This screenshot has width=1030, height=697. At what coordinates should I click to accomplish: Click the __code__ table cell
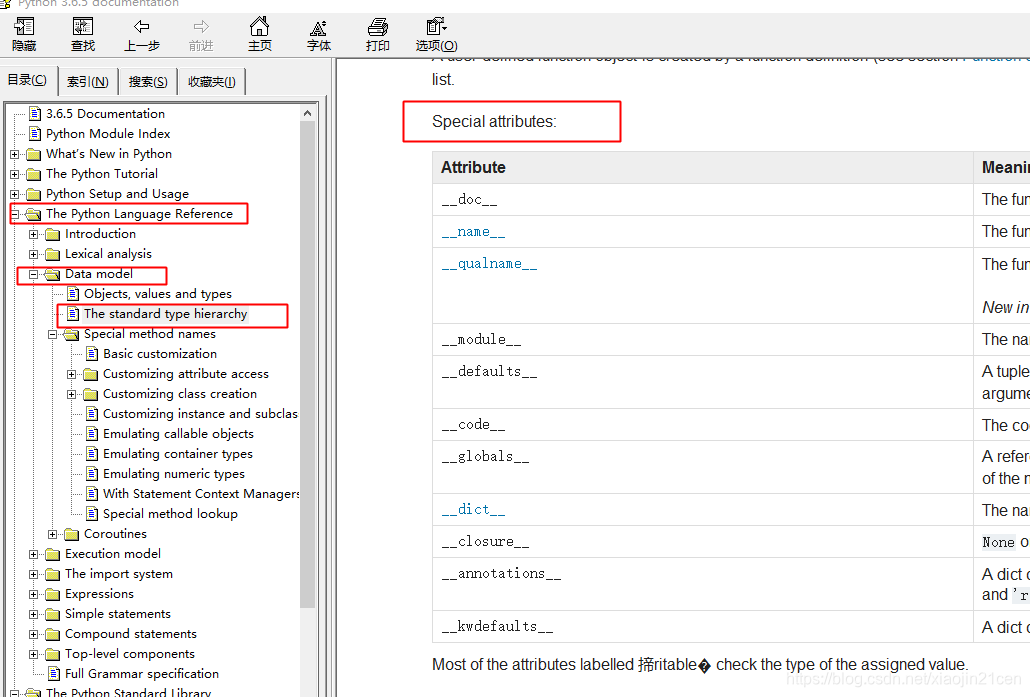coord(702,425)
